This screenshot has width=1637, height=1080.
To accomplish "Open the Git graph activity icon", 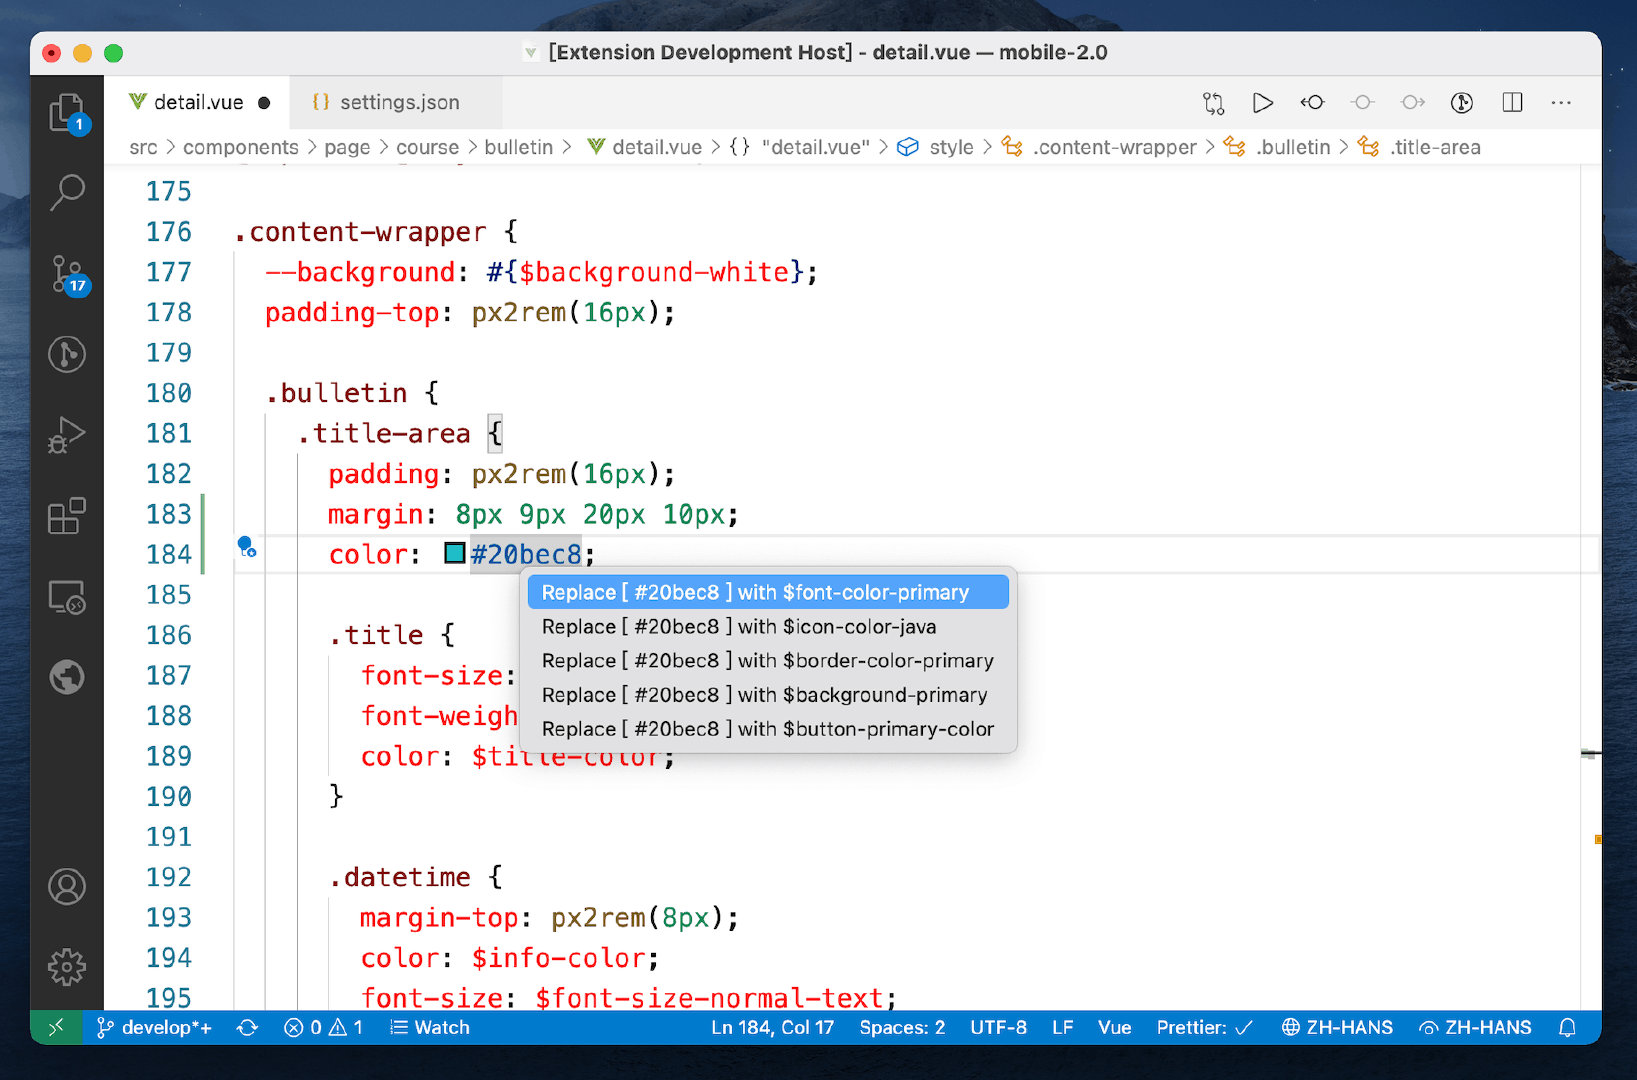I will (67, 354).
